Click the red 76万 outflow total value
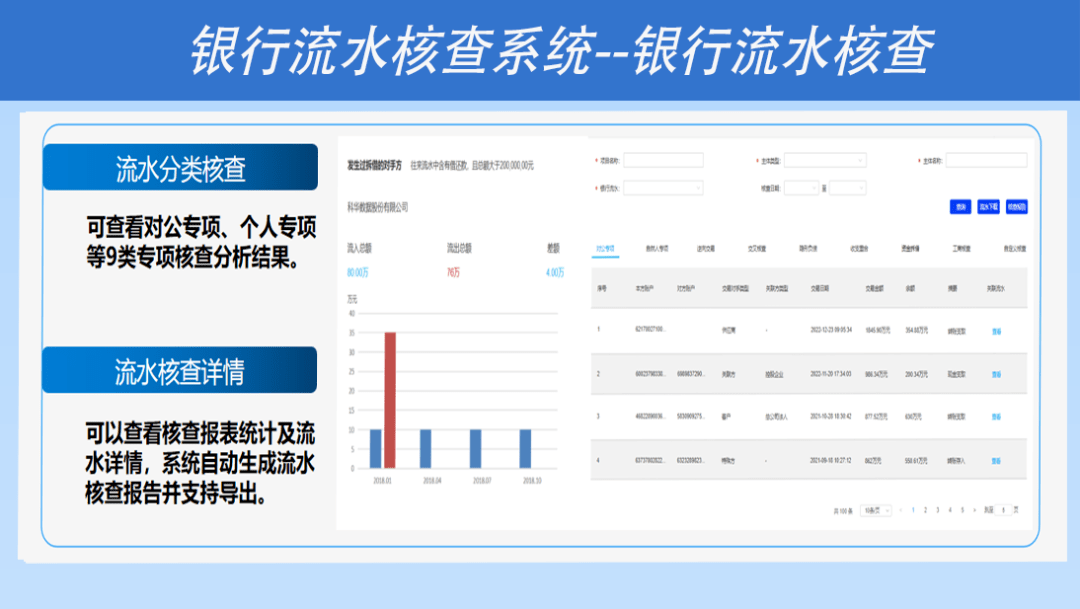 pos(453,273)
